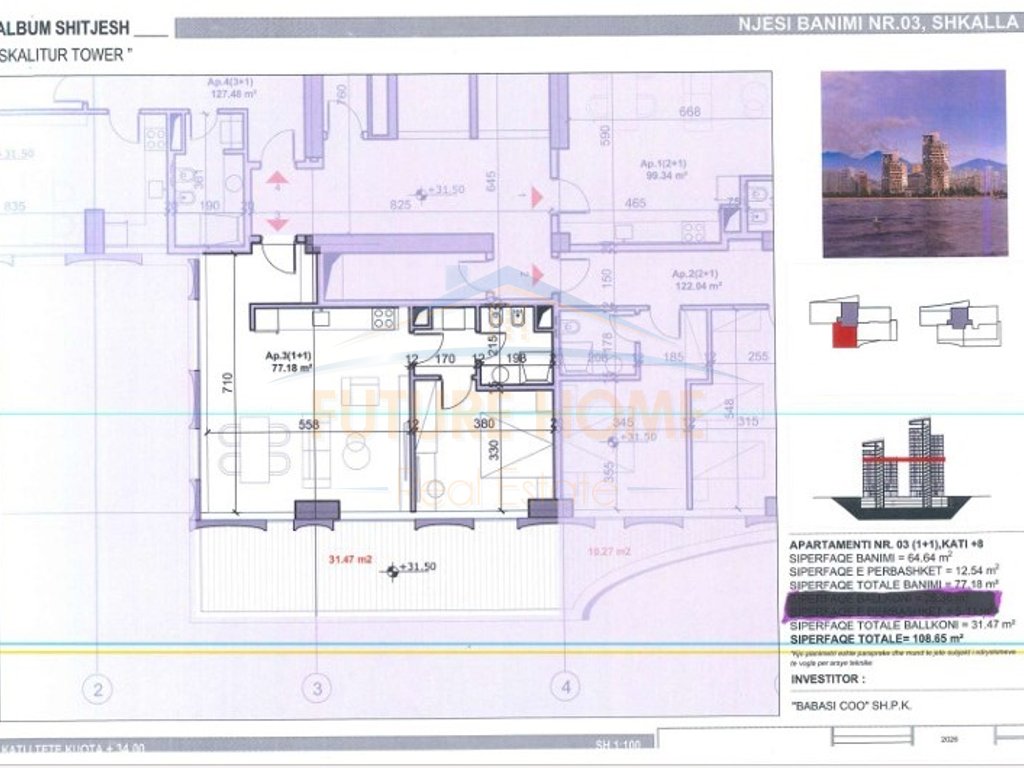Click 'SIPERFAQE BANIMI = 64.64 m²' line
This screenshot has width=1024, height=768.
[x=871, y=558]
